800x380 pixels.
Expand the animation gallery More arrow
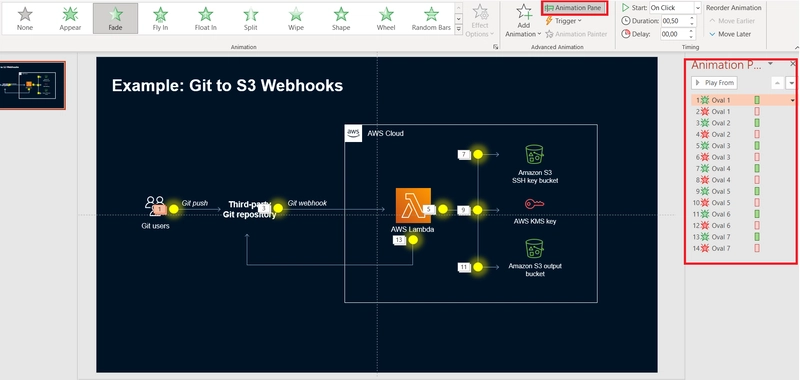(458, 30)
